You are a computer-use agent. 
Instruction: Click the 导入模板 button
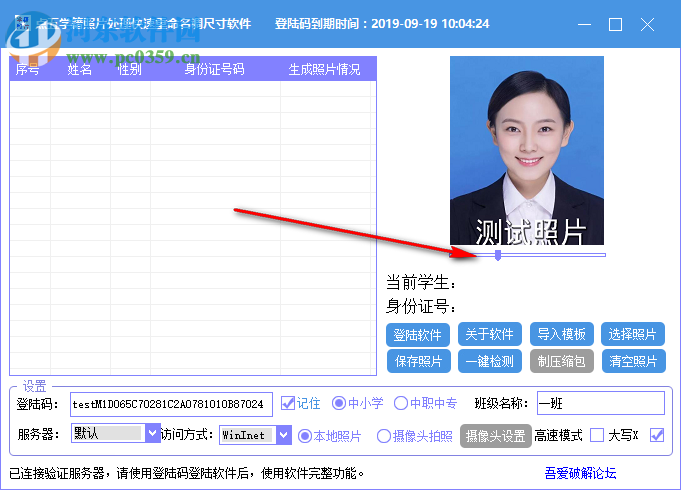562,334
